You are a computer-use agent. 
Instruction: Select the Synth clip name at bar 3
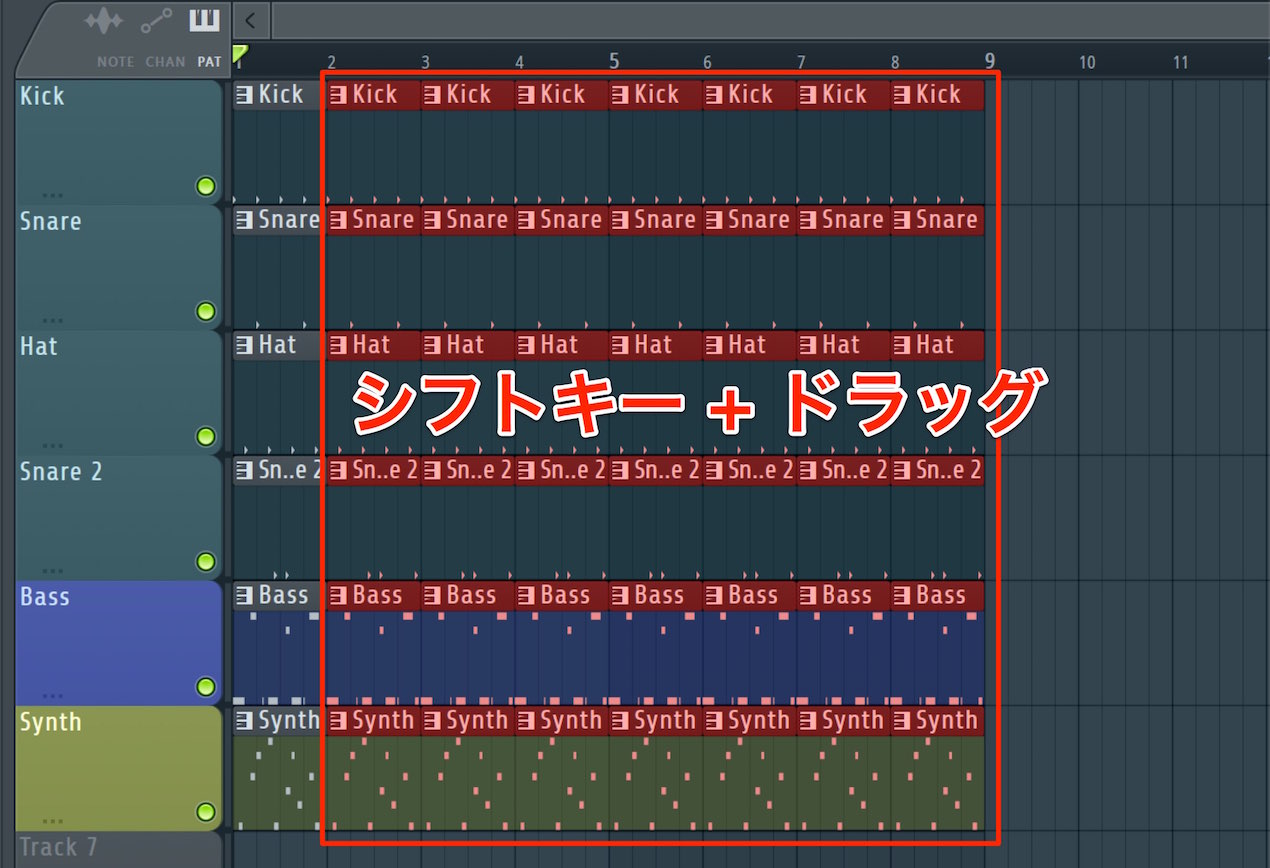[477, 721]
